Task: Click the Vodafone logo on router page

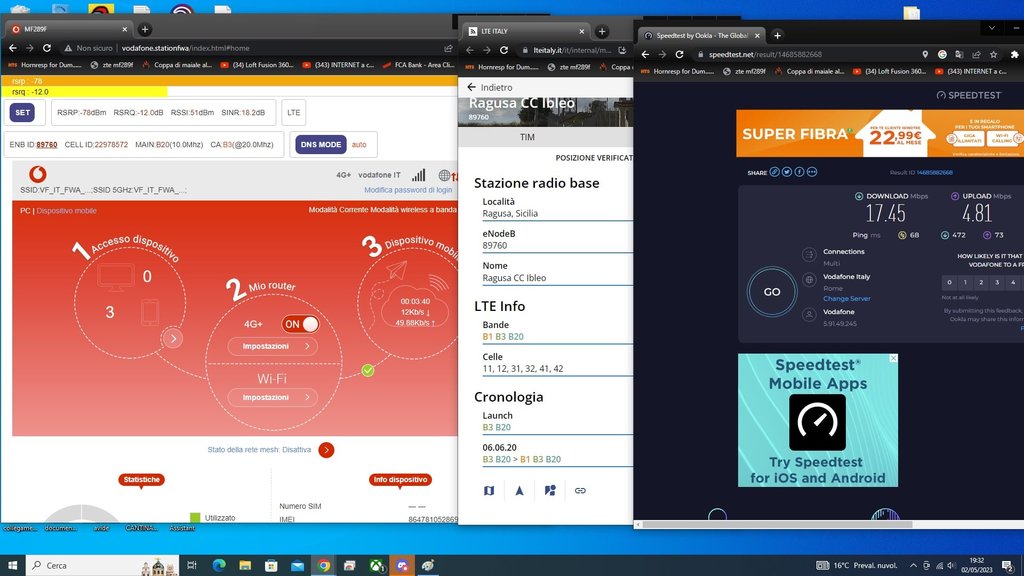Action: pyautogui.click(x=38, y=174)
